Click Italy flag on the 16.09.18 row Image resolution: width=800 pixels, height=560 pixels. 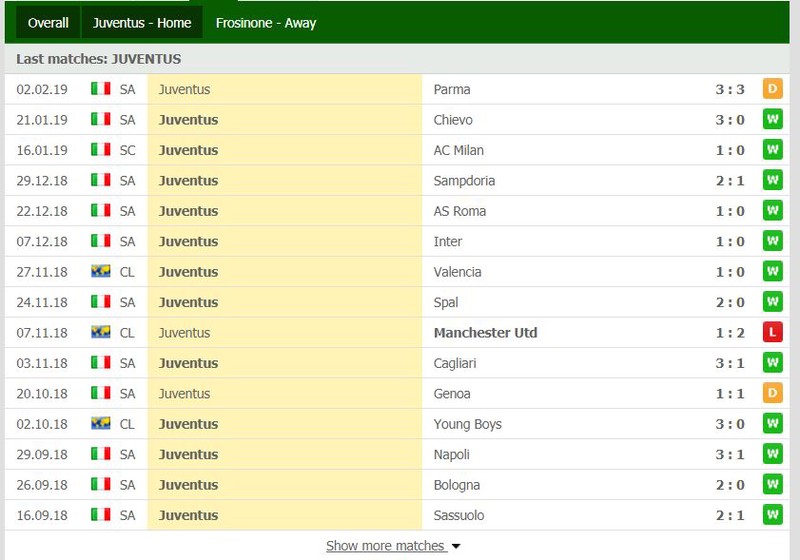(101, 515)
